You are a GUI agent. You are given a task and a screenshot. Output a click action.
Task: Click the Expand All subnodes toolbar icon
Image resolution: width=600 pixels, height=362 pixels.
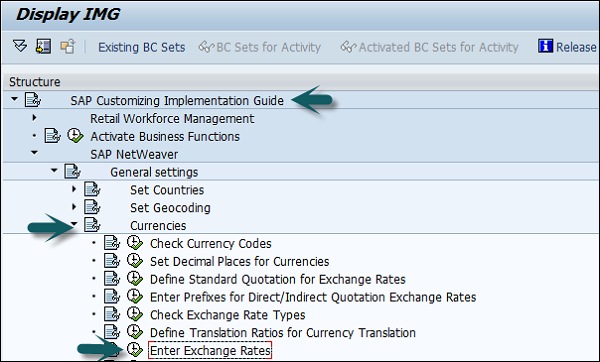pos(20,46)
